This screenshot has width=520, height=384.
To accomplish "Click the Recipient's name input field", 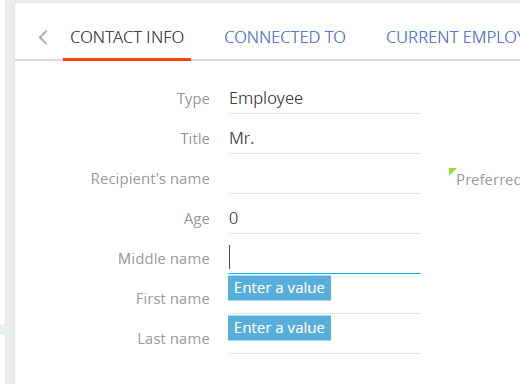I will [x=324, y=179].
